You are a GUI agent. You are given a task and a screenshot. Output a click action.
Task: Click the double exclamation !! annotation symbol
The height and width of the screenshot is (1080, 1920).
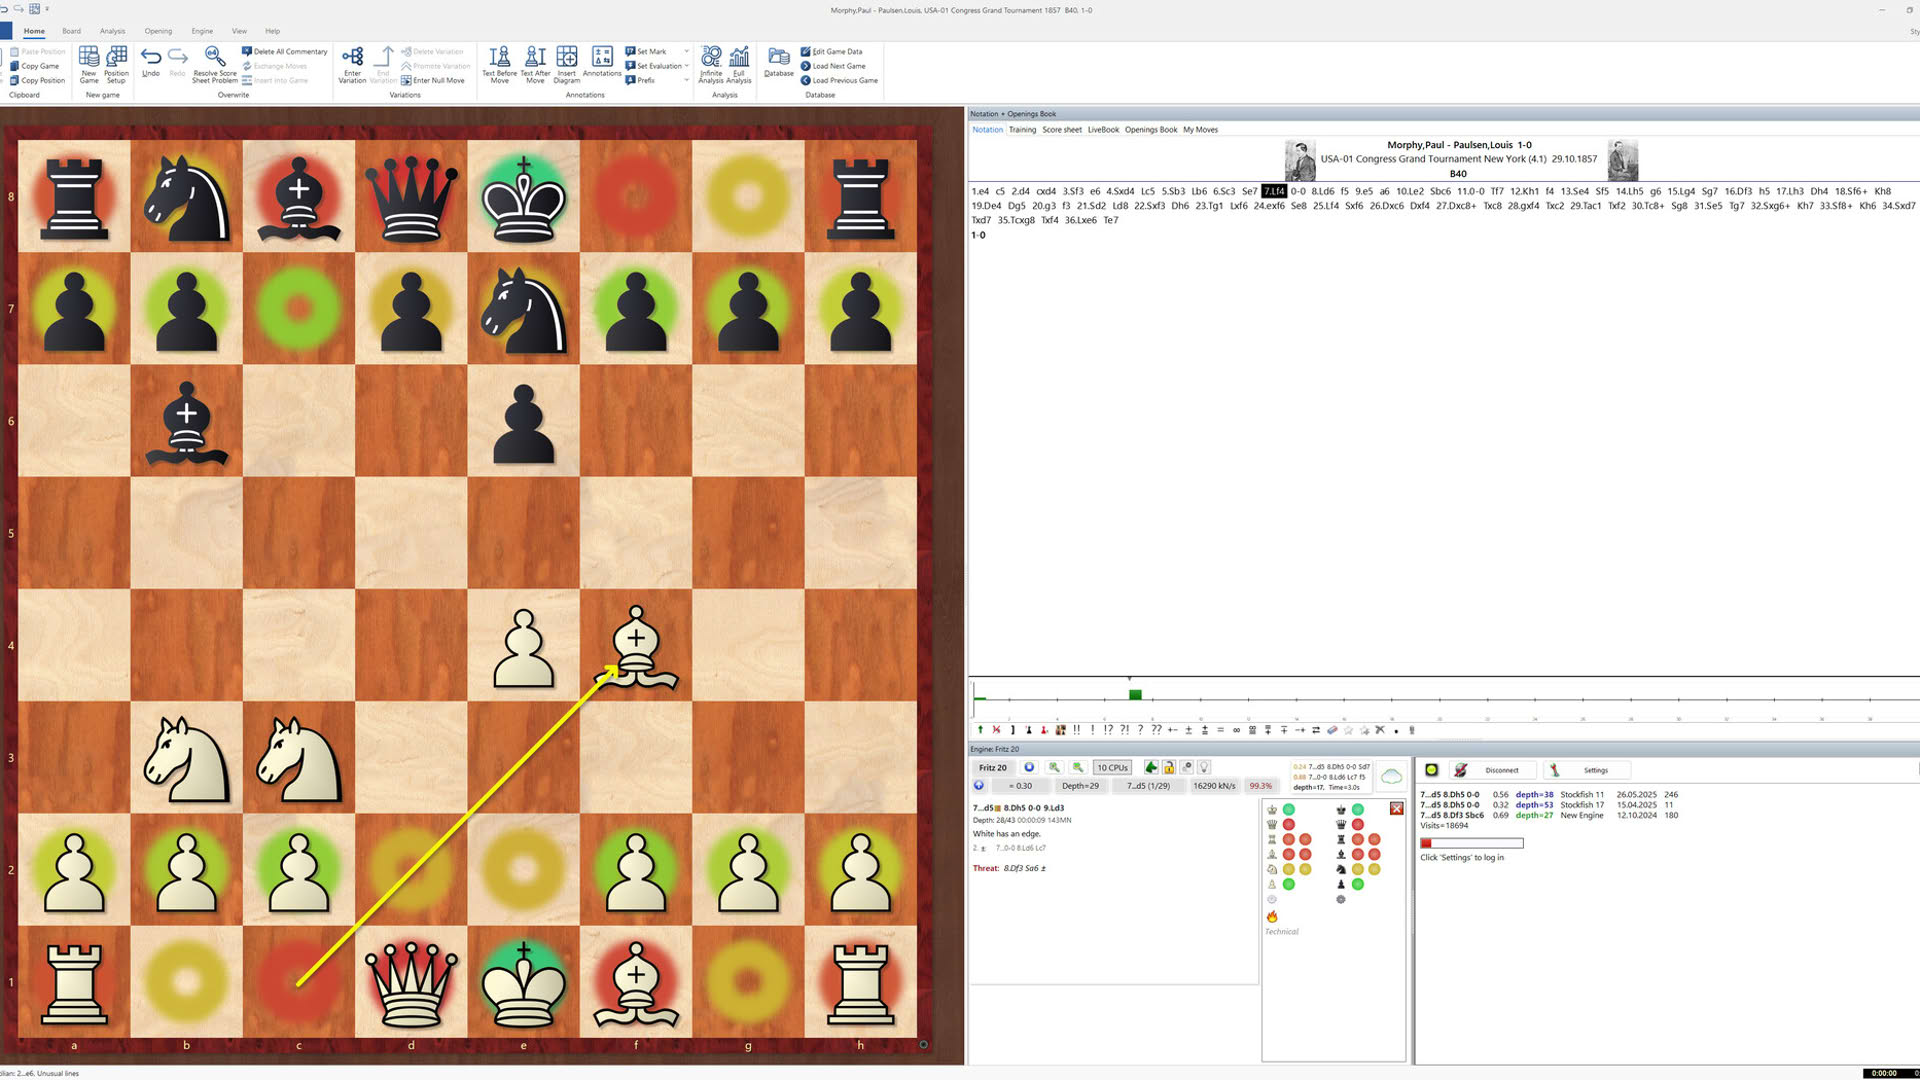click(1076, 730)
